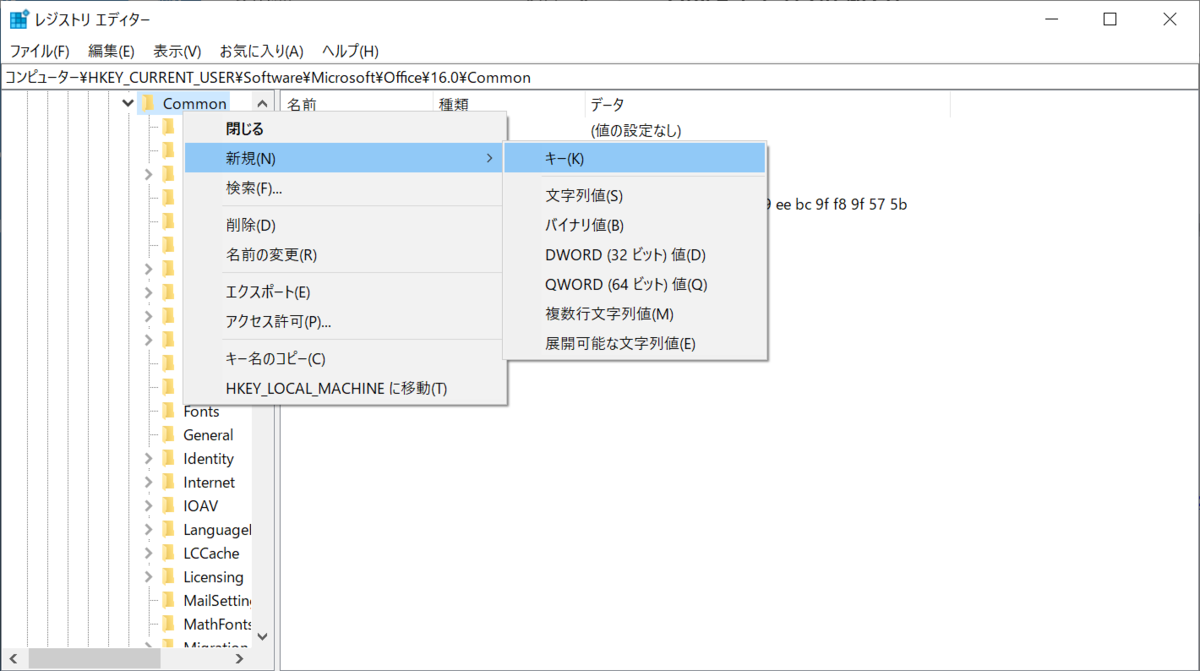Open the ファイル(F) menu
Viewport: 1200px width, 671px height.
[x=40, y=51]
